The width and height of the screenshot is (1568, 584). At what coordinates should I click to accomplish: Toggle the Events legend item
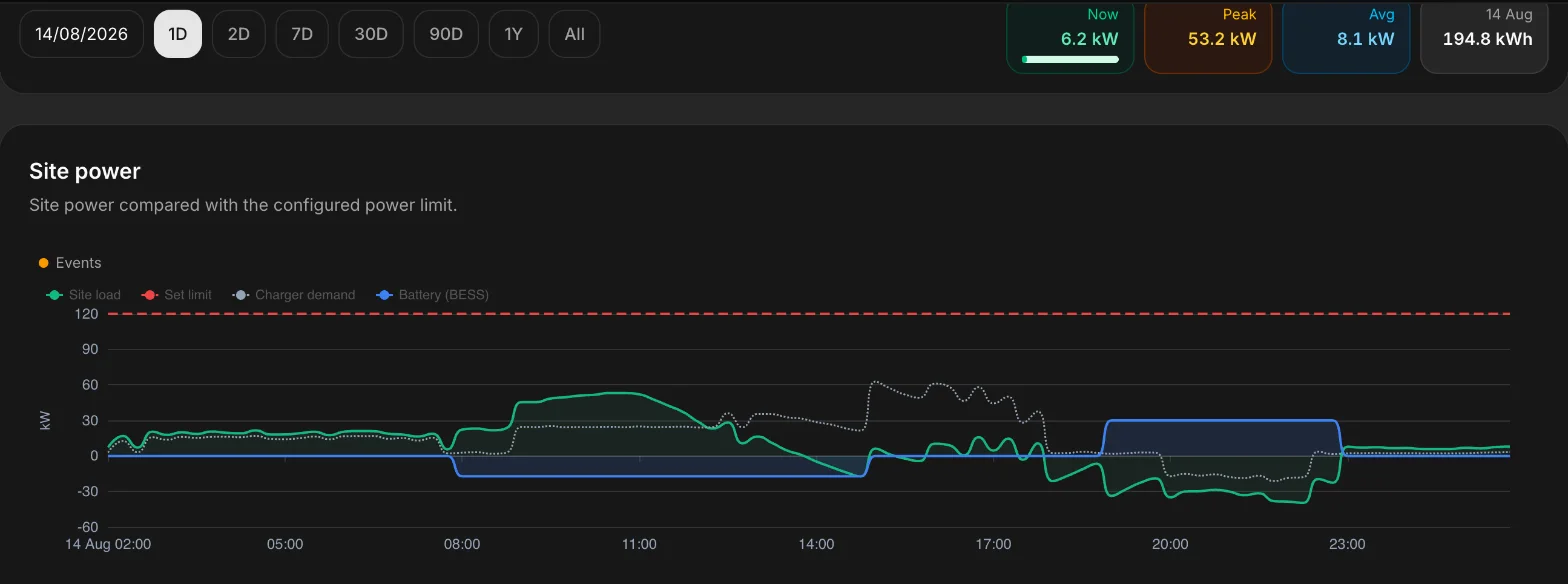[x=70, y=263]
